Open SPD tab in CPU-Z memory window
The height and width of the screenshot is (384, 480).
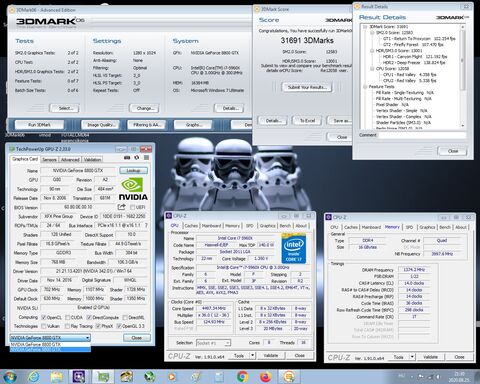[x=409, y=227]
